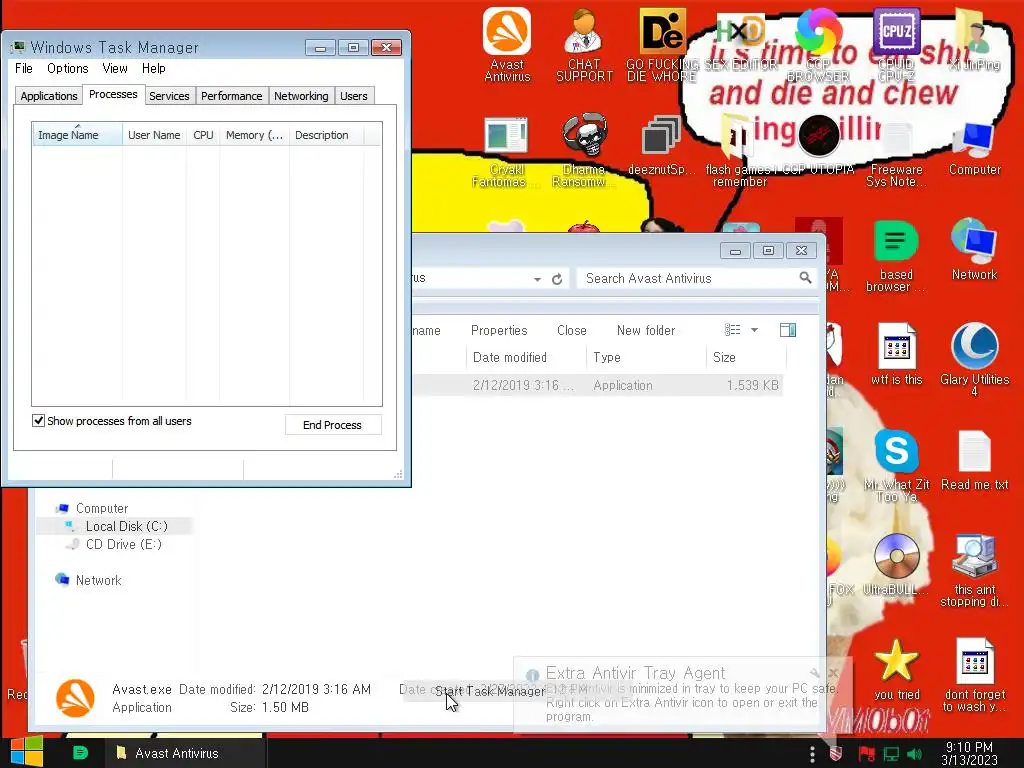Click Explorer search magnifier icon
1024x768 pixels.
tap(805, 278)
